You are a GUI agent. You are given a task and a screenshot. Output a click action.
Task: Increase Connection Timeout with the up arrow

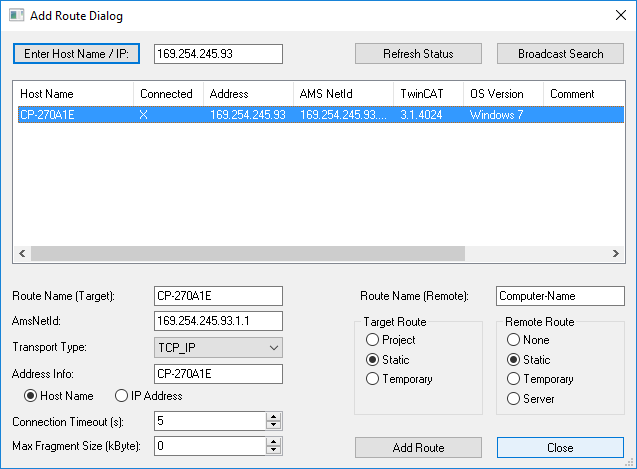(x=274, y=417)
